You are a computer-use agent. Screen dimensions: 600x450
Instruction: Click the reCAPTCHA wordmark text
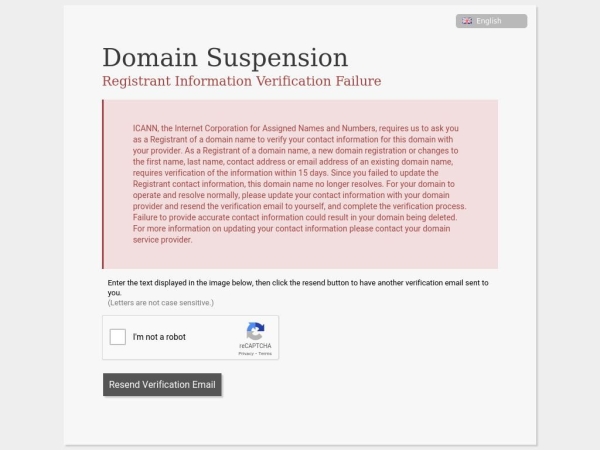255,345
